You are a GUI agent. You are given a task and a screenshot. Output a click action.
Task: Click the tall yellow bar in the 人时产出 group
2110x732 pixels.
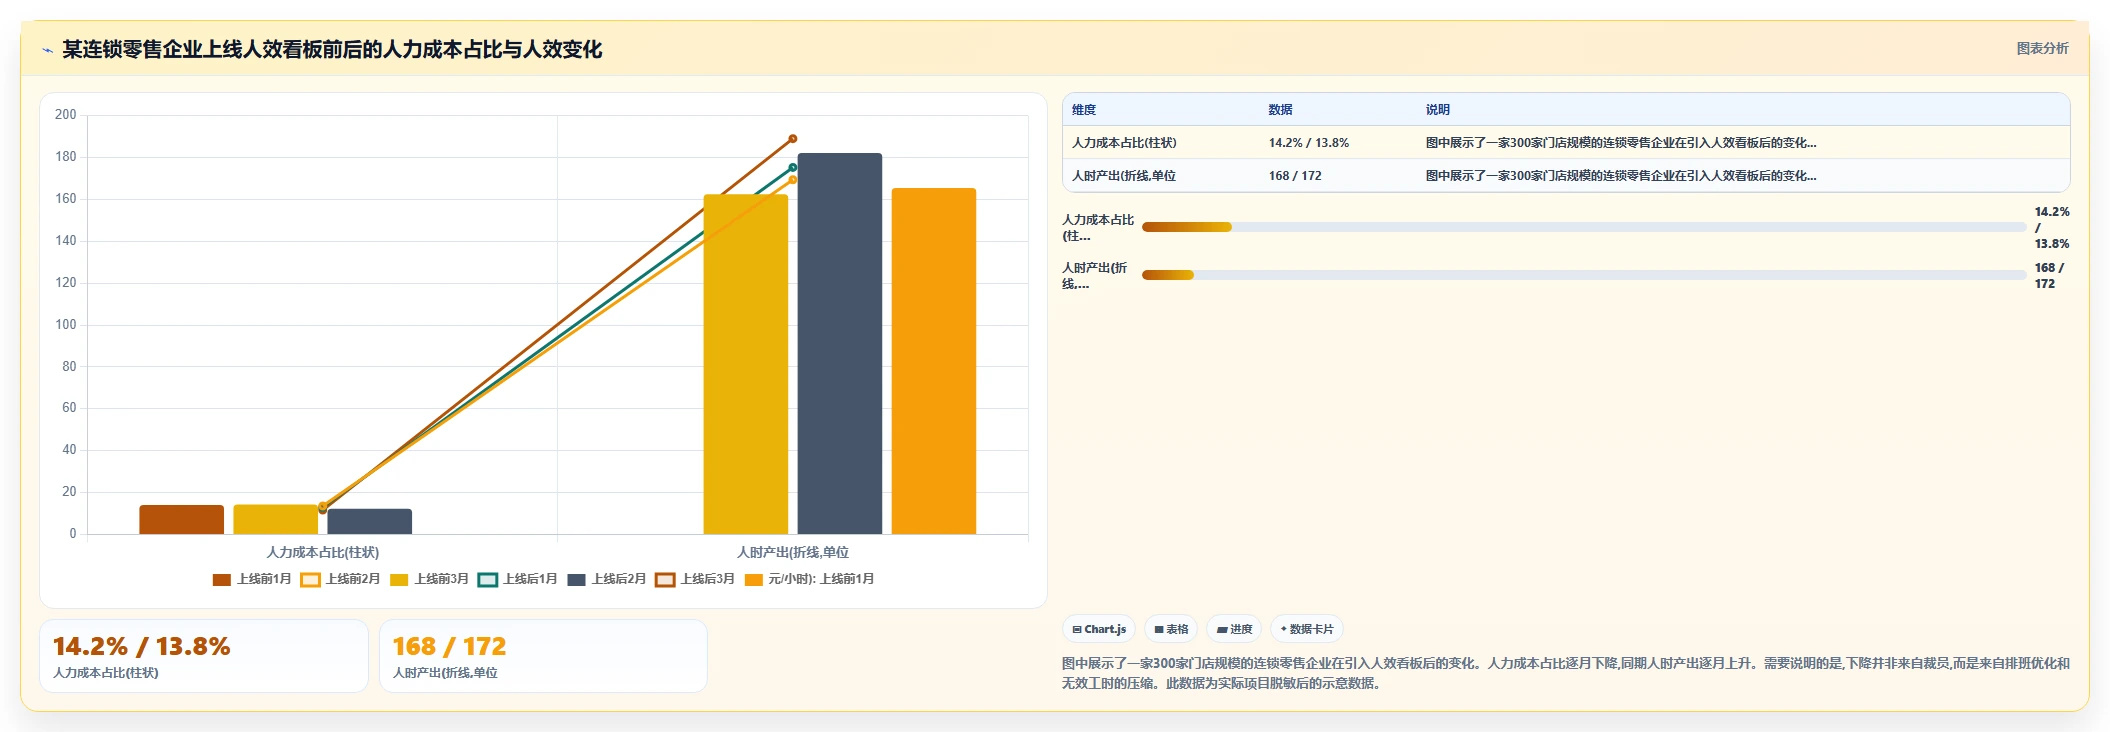746,364
